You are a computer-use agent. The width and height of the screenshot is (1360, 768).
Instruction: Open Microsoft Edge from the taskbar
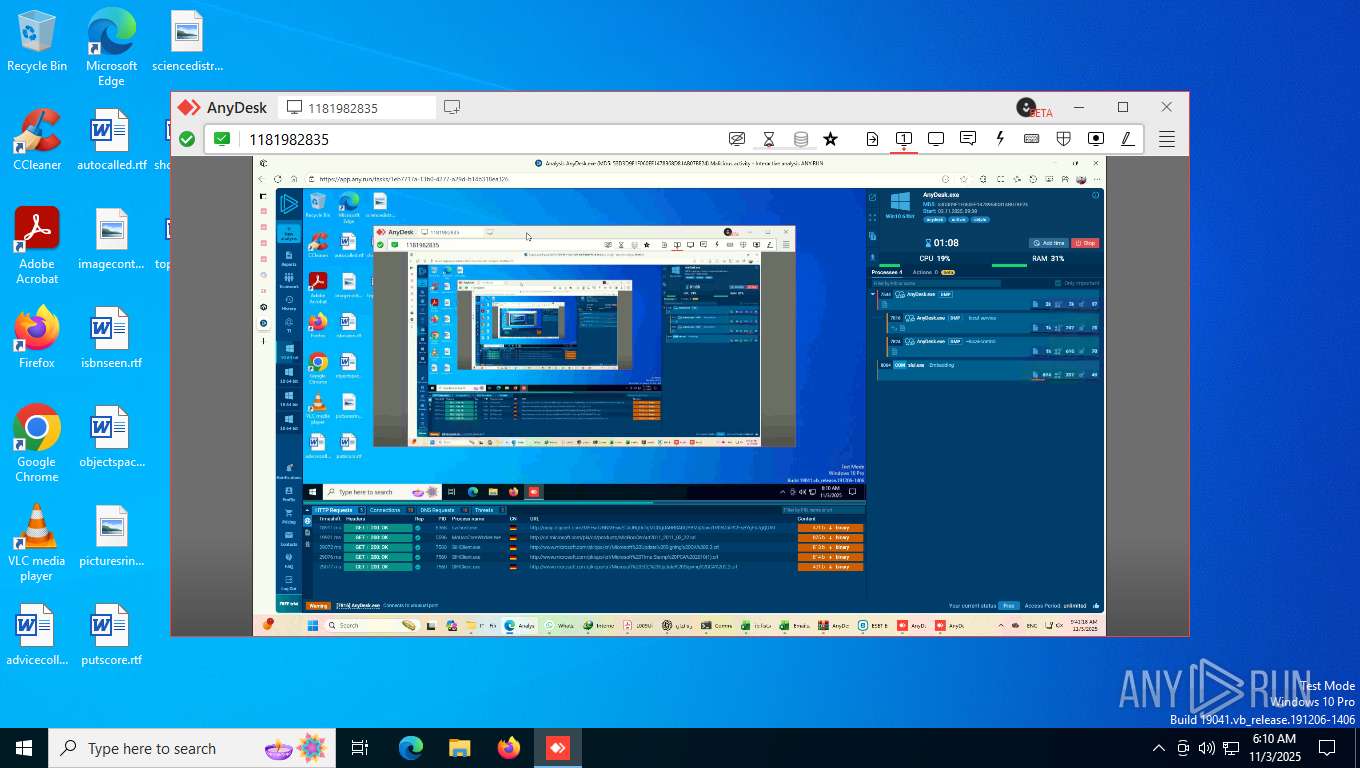(x=411, y=748)
